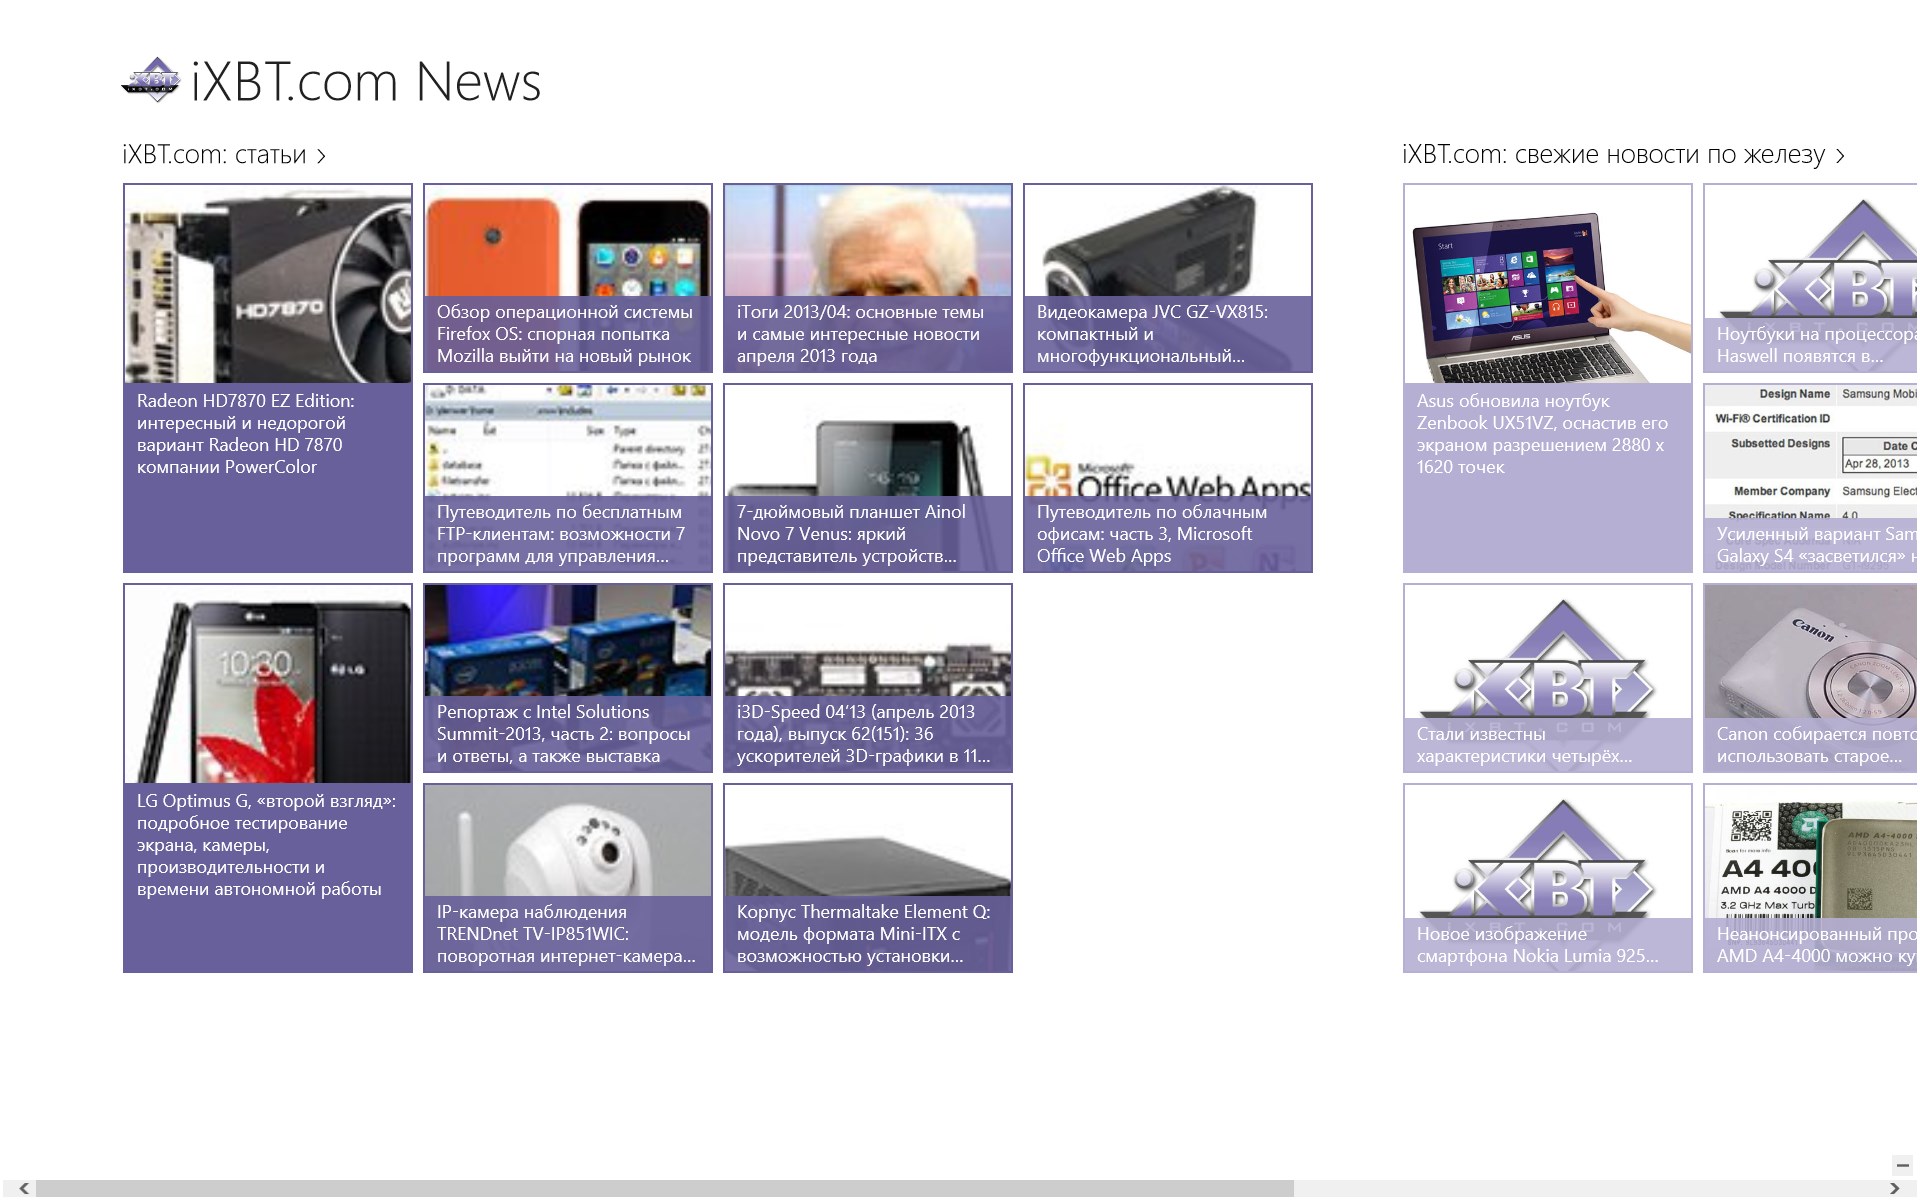
Task: Open the TRENDnet TV-IP851WIC camera article
Action: point(568,878)
